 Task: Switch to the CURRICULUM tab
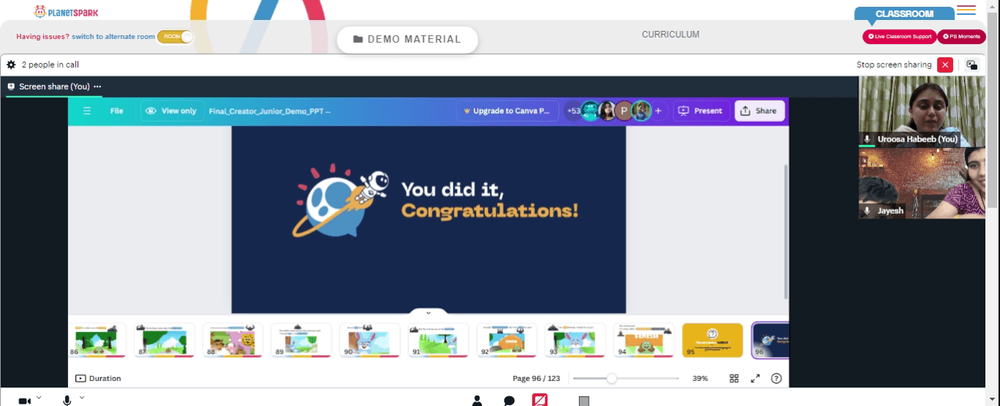670,34
